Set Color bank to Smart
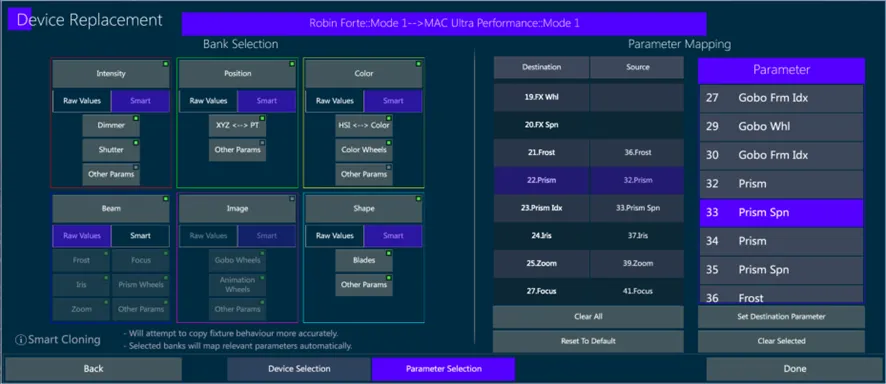886x384 pixels. tap(393, 101)
